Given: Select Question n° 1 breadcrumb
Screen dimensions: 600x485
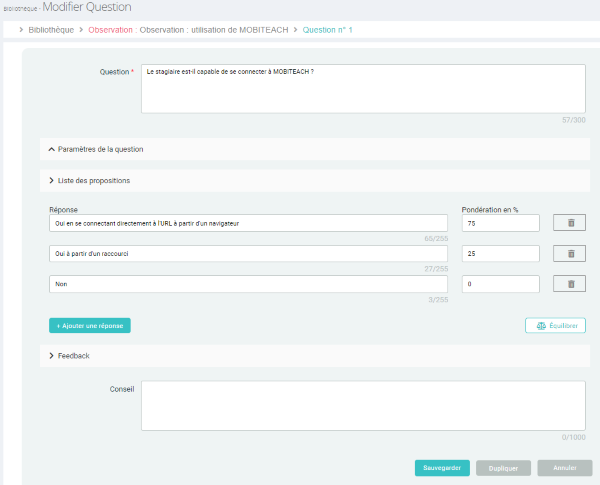Looking at the screenshot, I should [x=328, y=30].
